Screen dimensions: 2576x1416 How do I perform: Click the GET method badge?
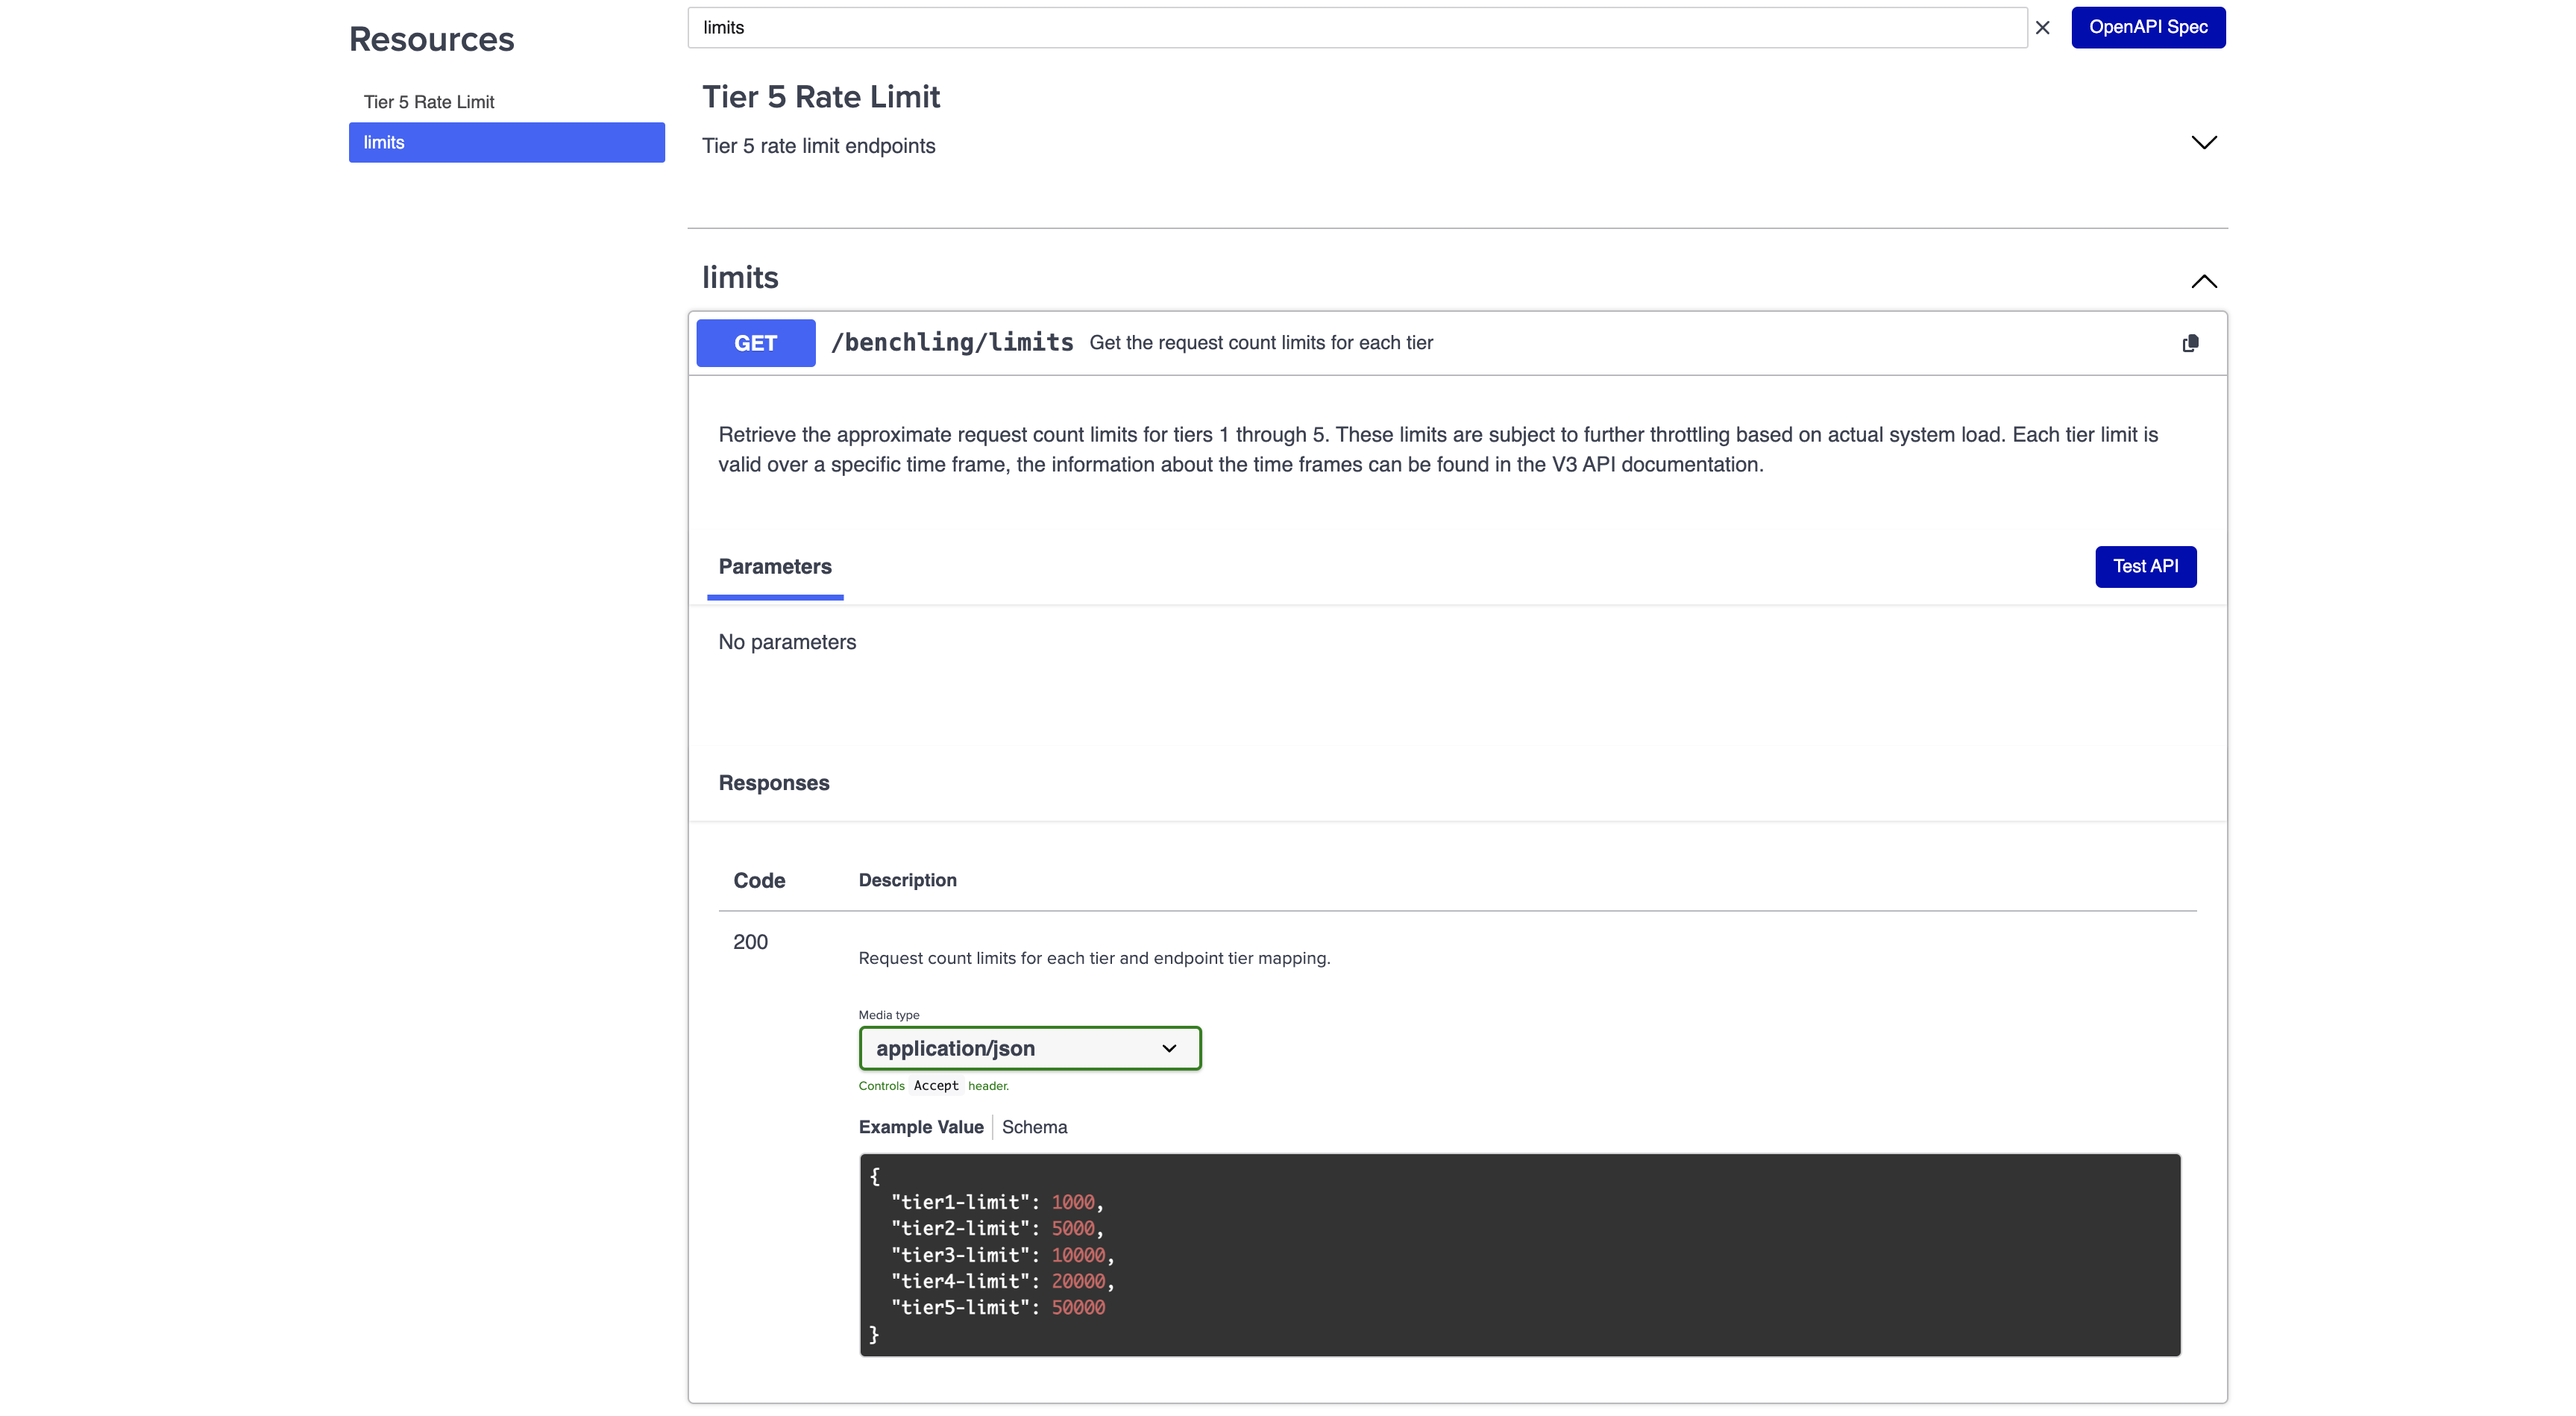coord(756,343)
